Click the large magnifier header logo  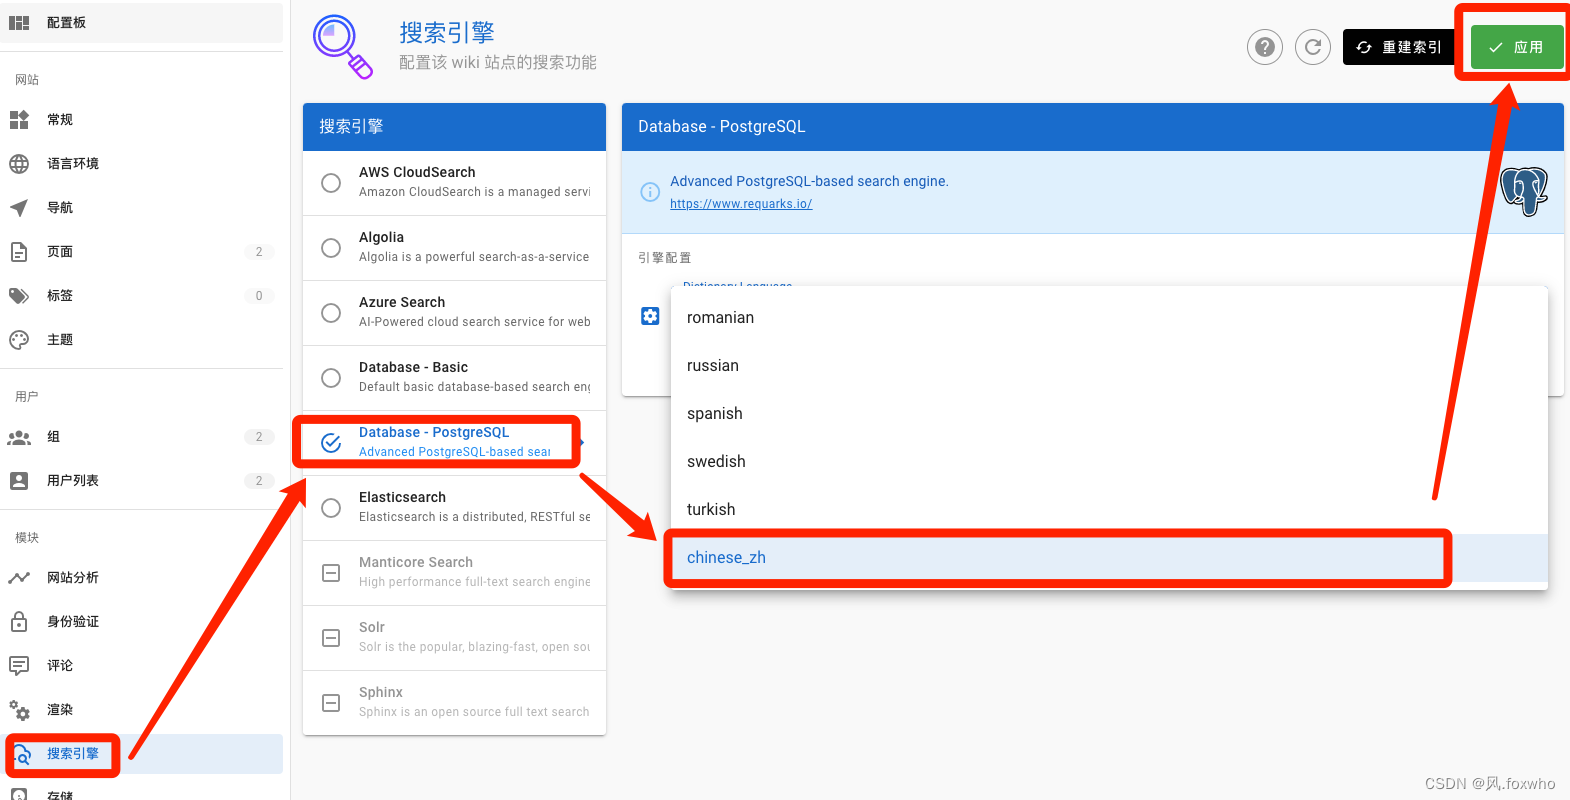point(343,47)
